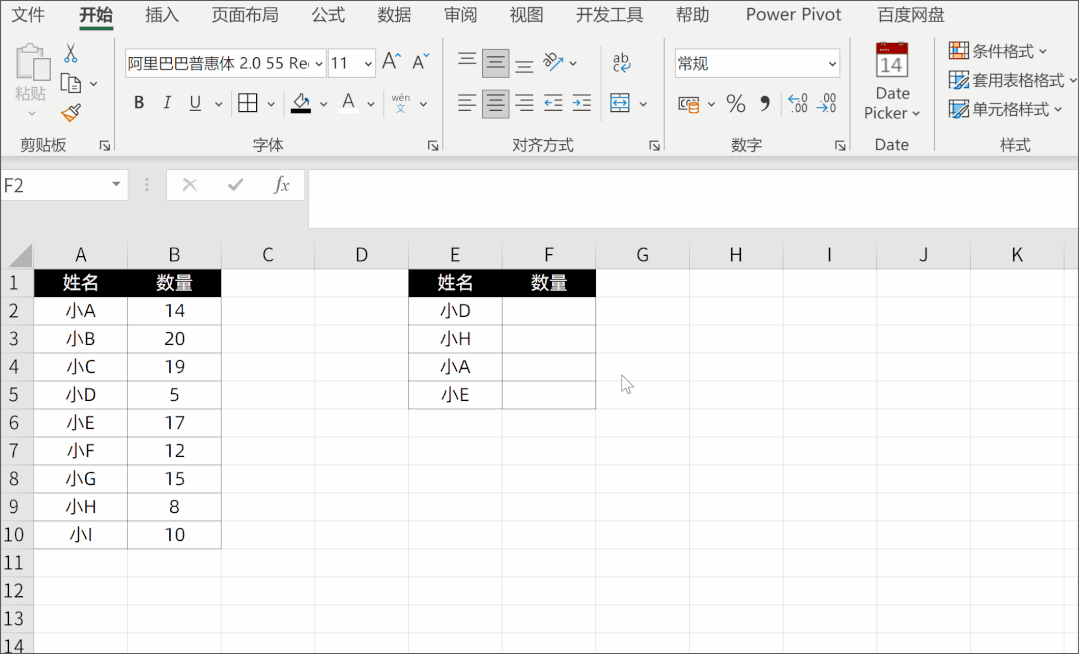Click the Percent Style icon
The height and width of the screenshot is (654, 1079).
tap(736, 103)
